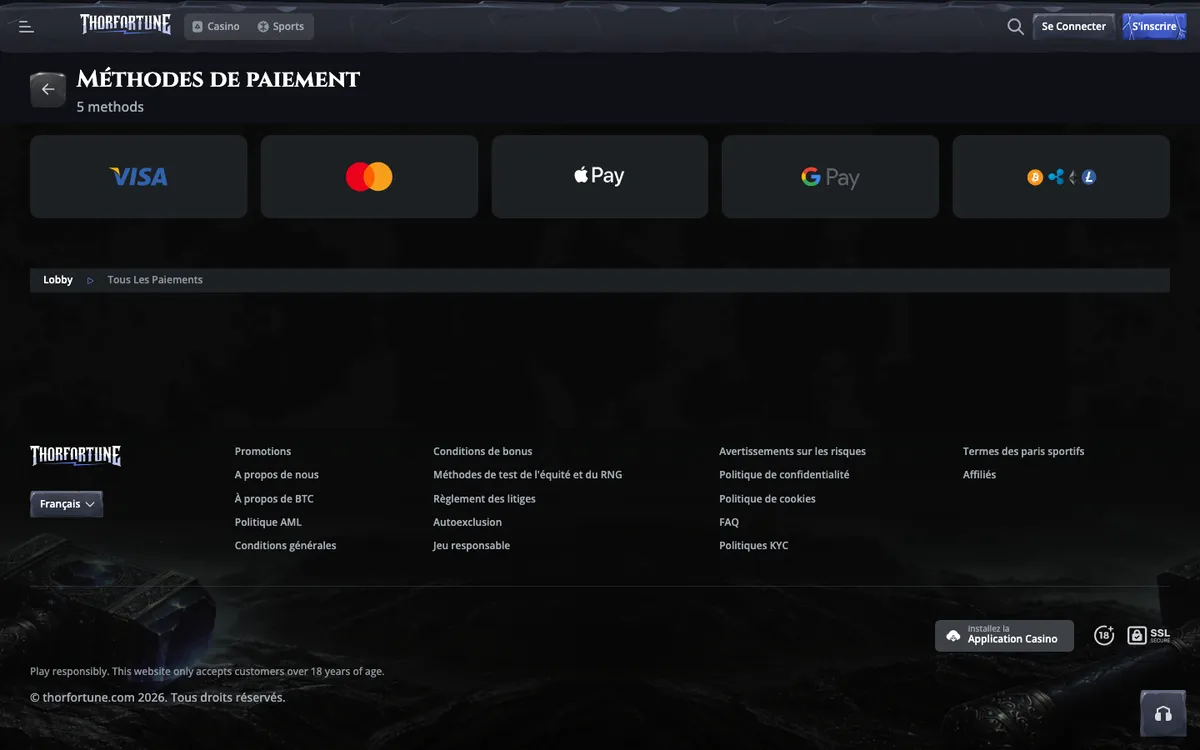Click the Méthodes de paiement heading
Image resolution: width=1200 pixels, height=750 pixels.
(x=218, y=80)
